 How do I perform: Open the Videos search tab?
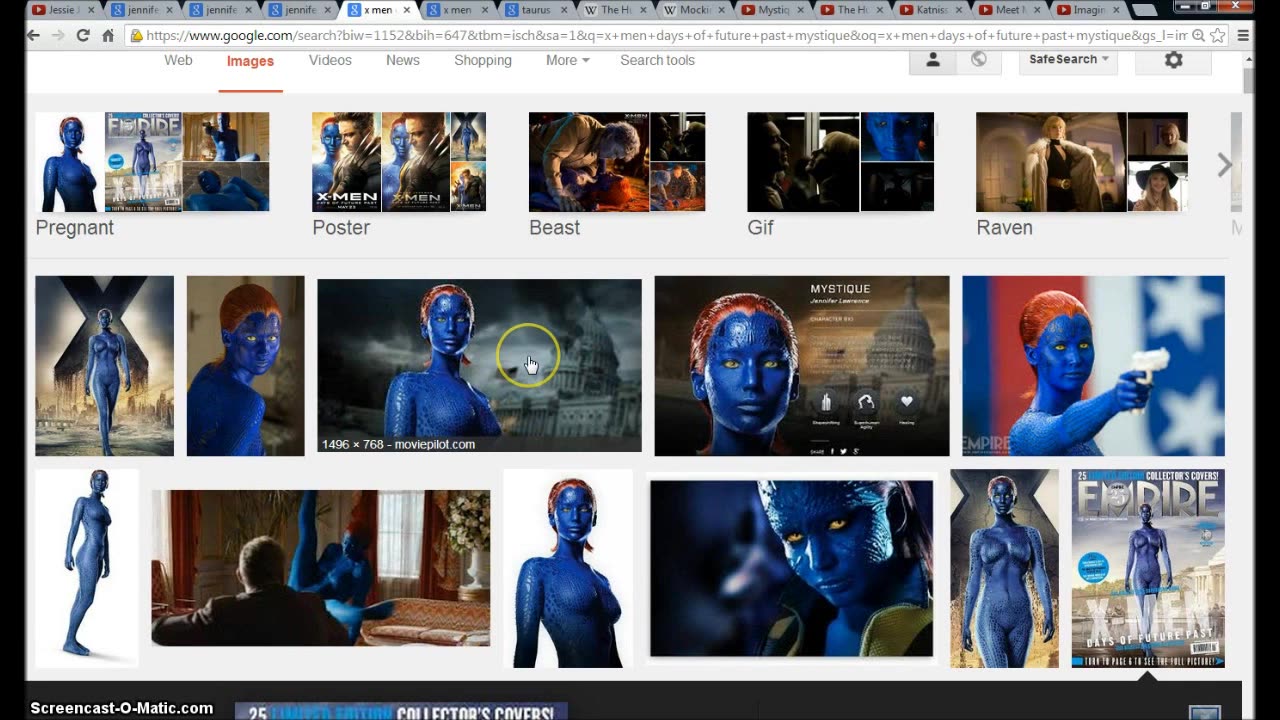pyautogui.click(x=330, y=60)
